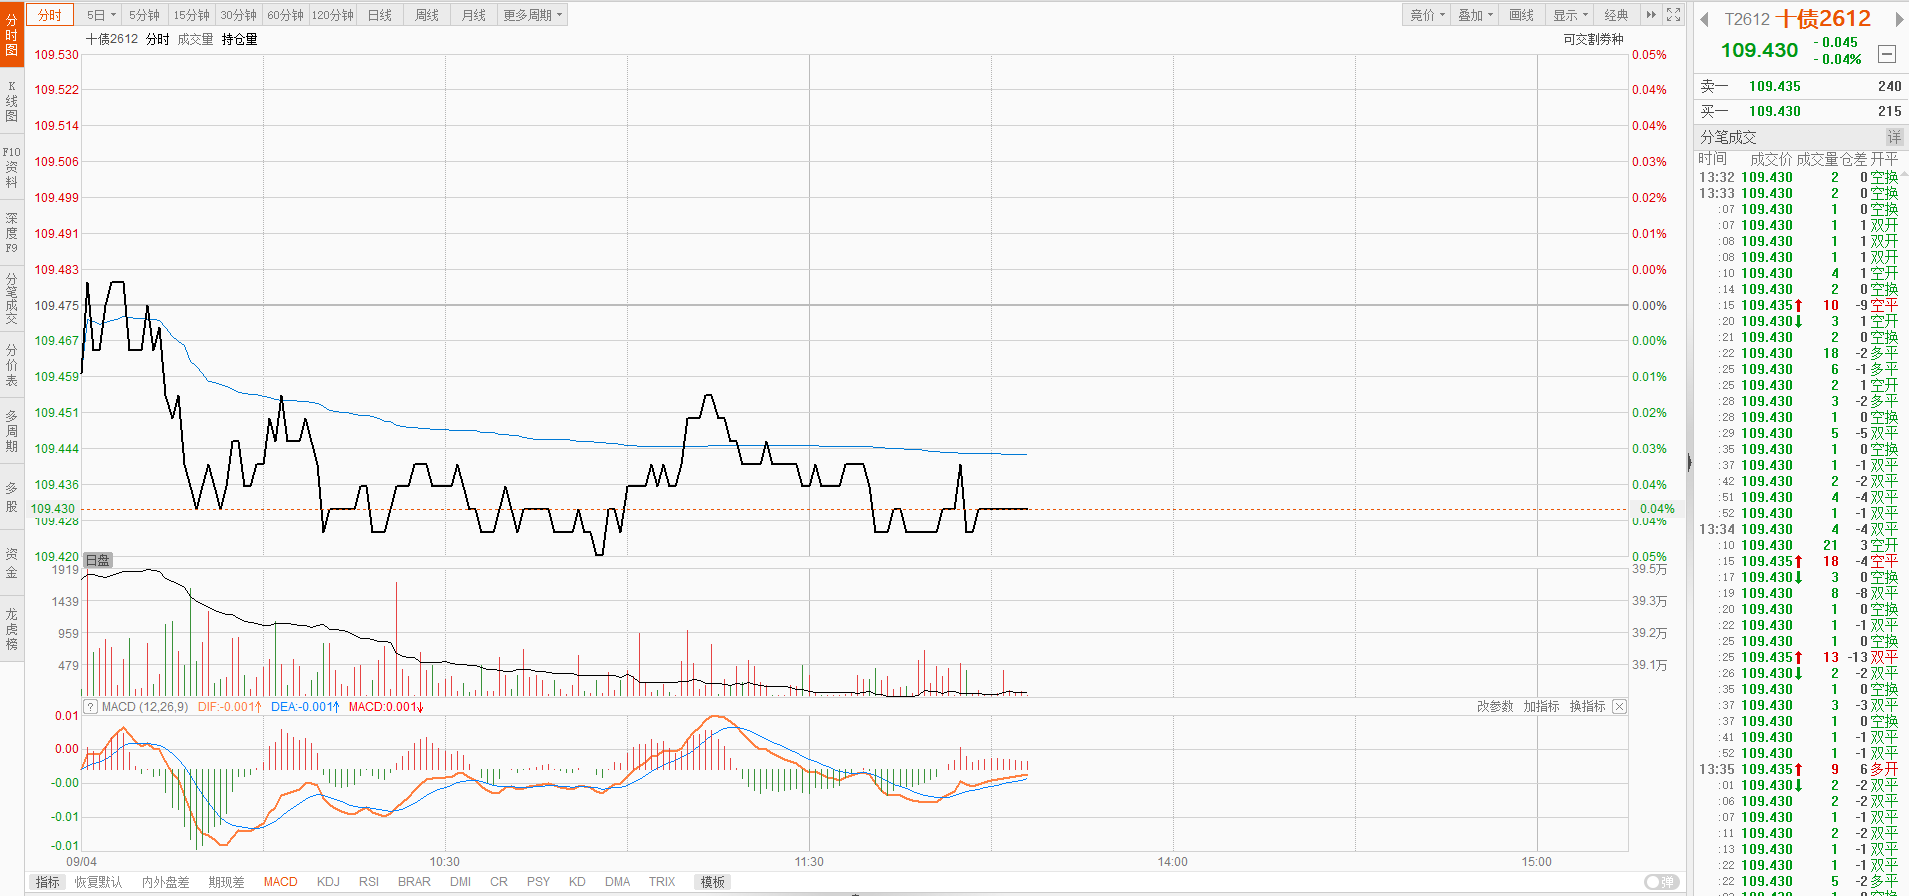Go to next contract with right arrow
Viewport: 1909px width, 896px height.
pyautogui.click(x=1899, y=19)
